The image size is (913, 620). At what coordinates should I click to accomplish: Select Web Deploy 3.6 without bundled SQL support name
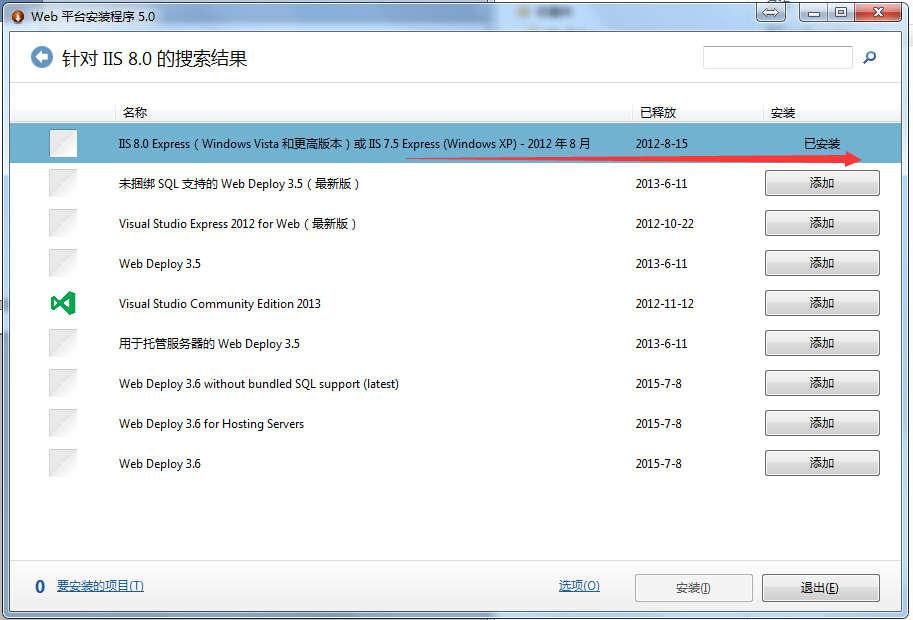coord(259,384)
